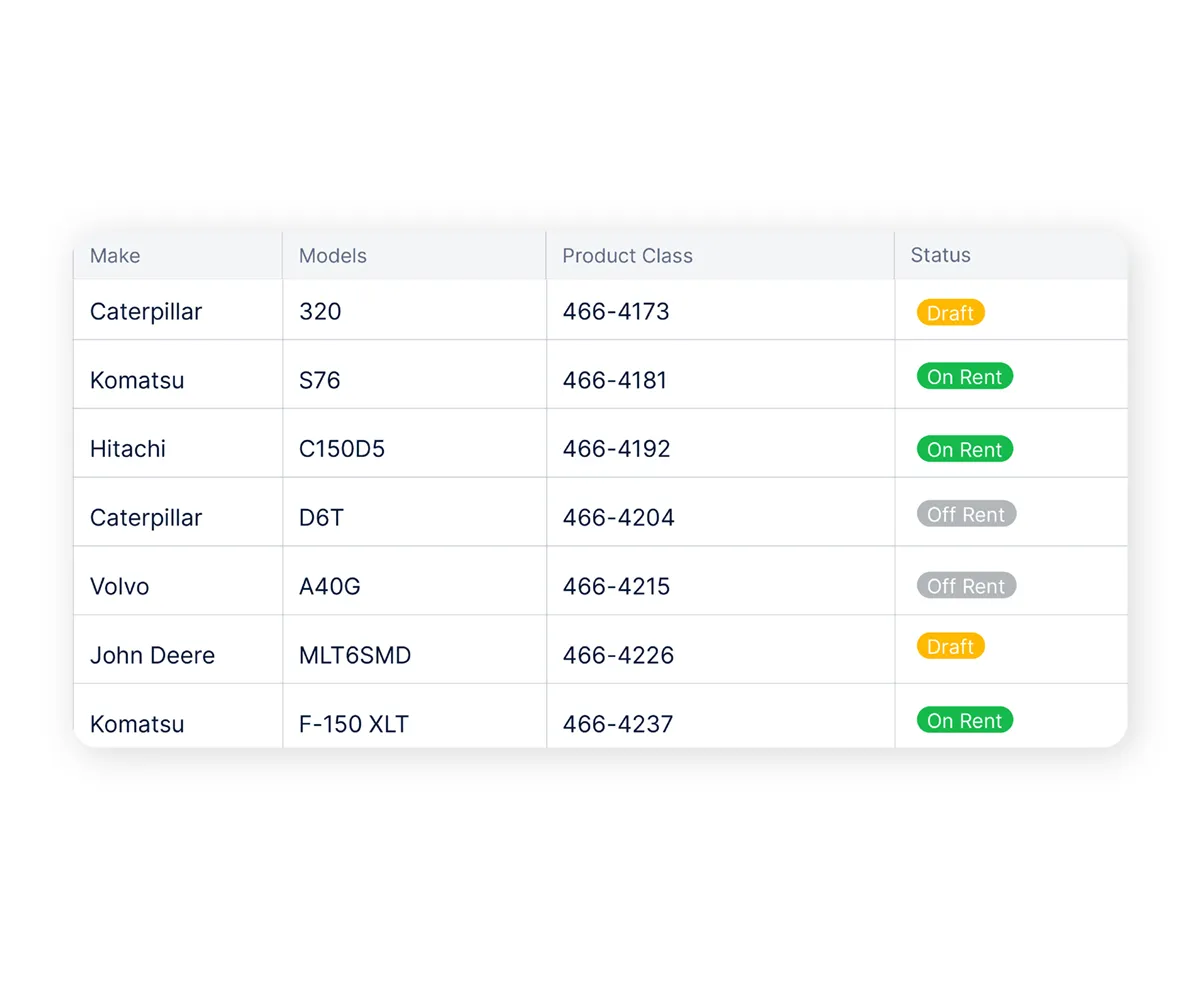This screenshot has width=1200, height=998.
Task: Click On Rent badge for S76
Action: 965,377
